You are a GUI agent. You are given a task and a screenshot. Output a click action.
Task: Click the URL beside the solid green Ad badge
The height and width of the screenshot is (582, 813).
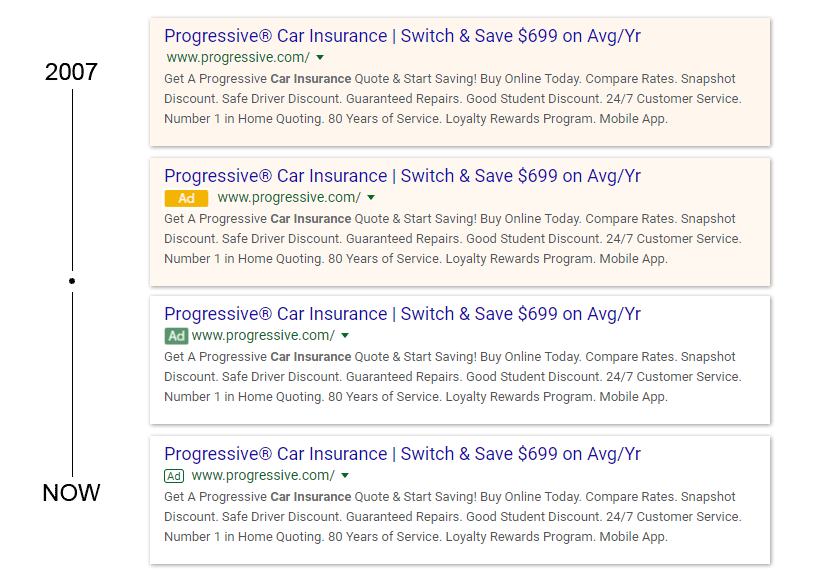point(263,336)
